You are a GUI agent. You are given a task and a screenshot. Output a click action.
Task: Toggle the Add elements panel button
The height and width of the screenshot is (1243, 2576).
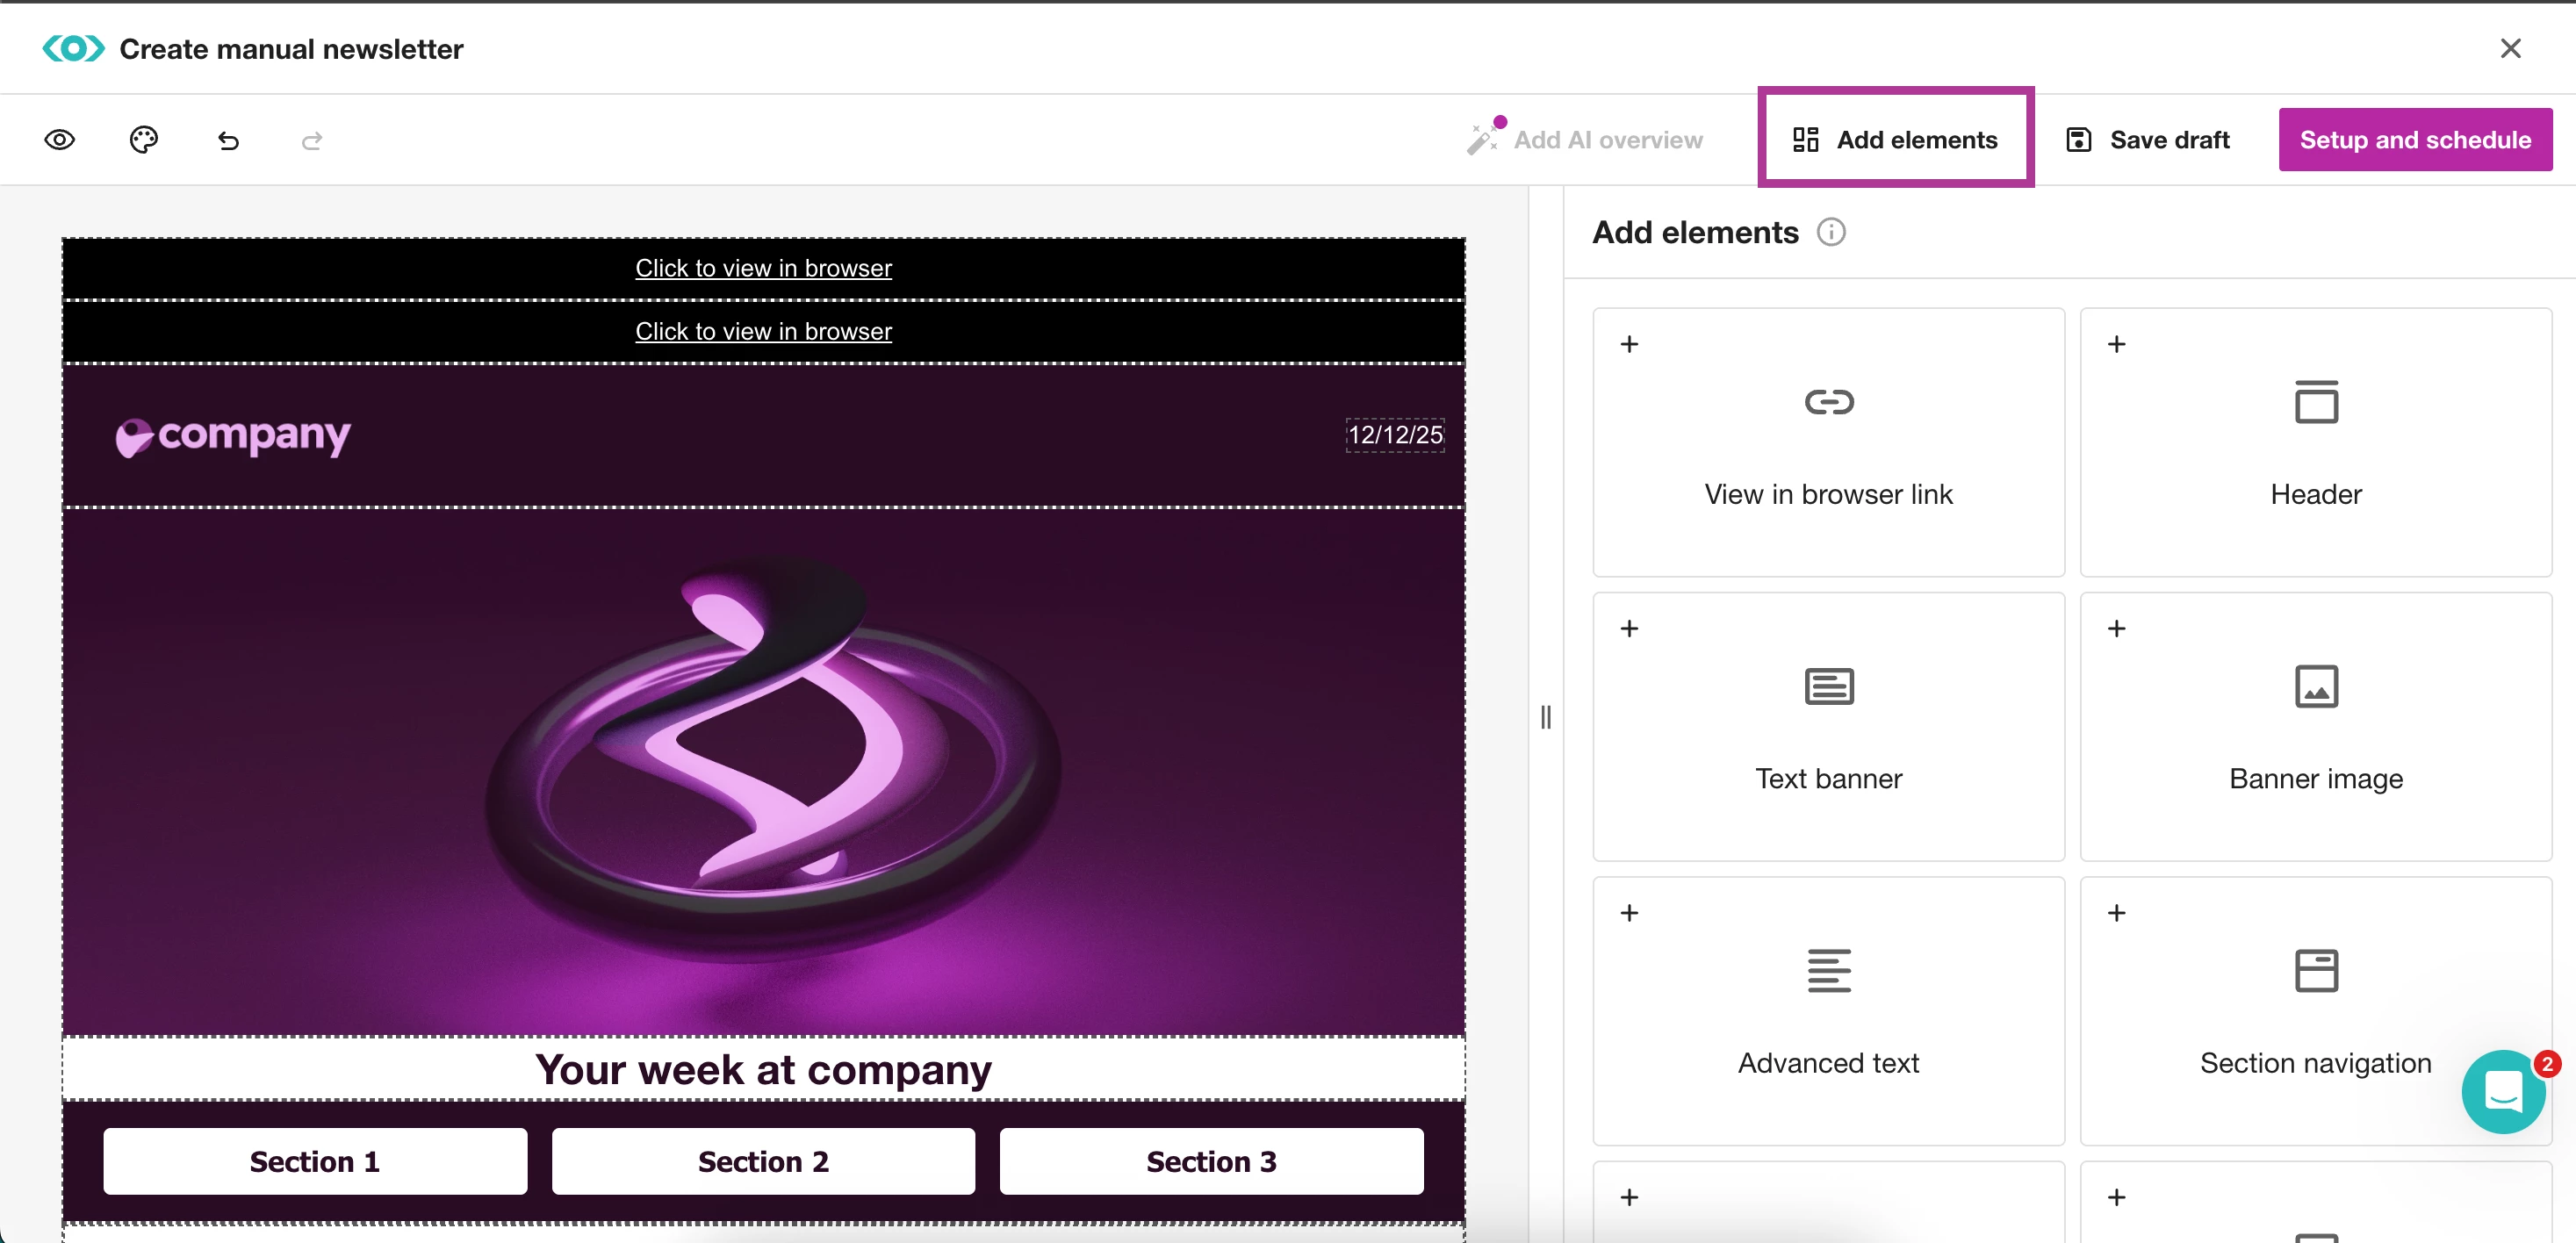click(1896, 139)
